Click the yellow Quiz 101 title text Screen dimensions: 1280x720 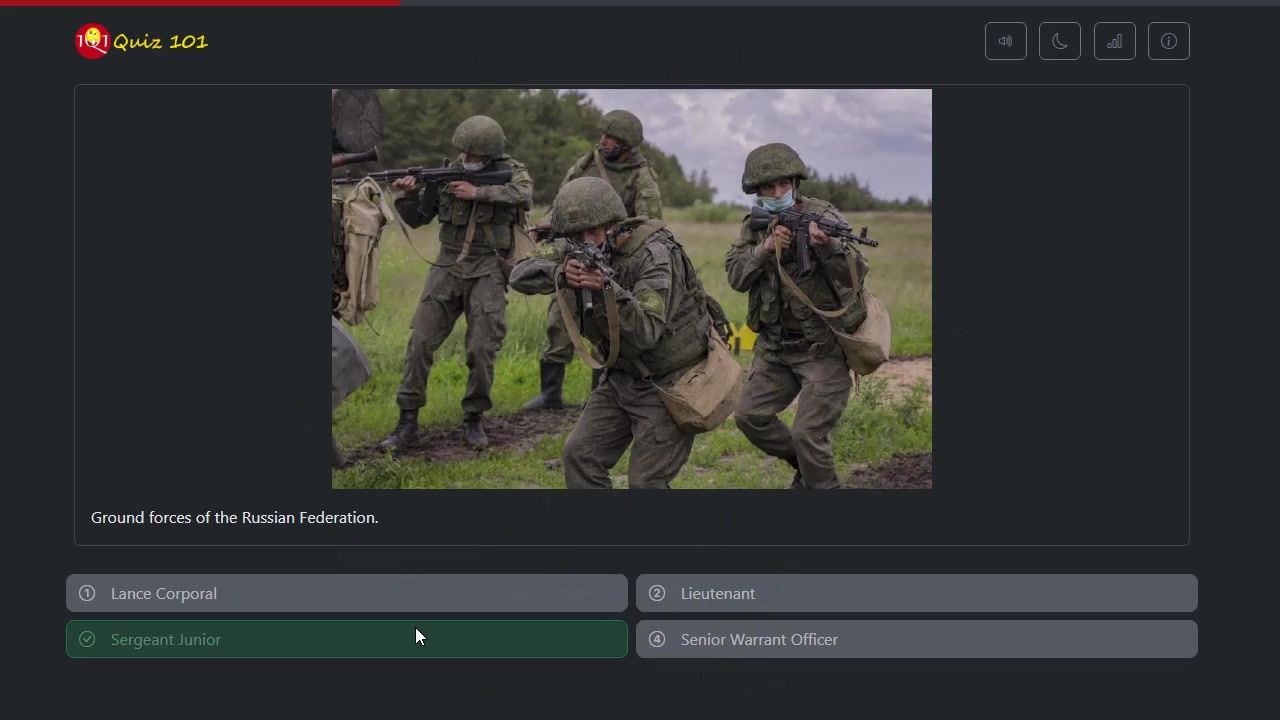(160, 41)
